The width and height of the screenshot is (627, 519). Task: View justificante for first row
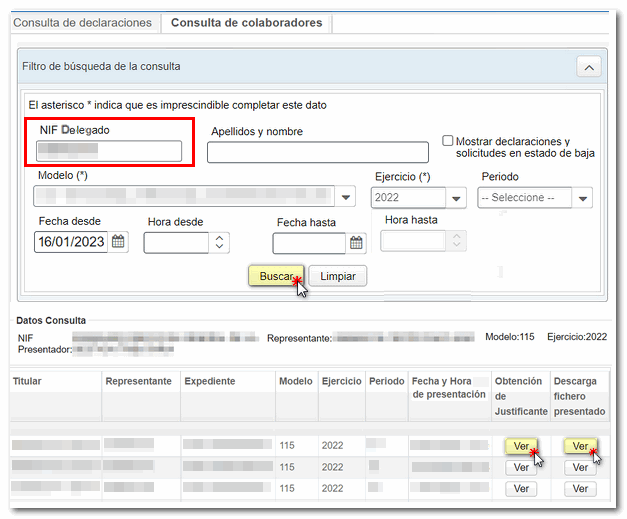(x=520, y=446)
